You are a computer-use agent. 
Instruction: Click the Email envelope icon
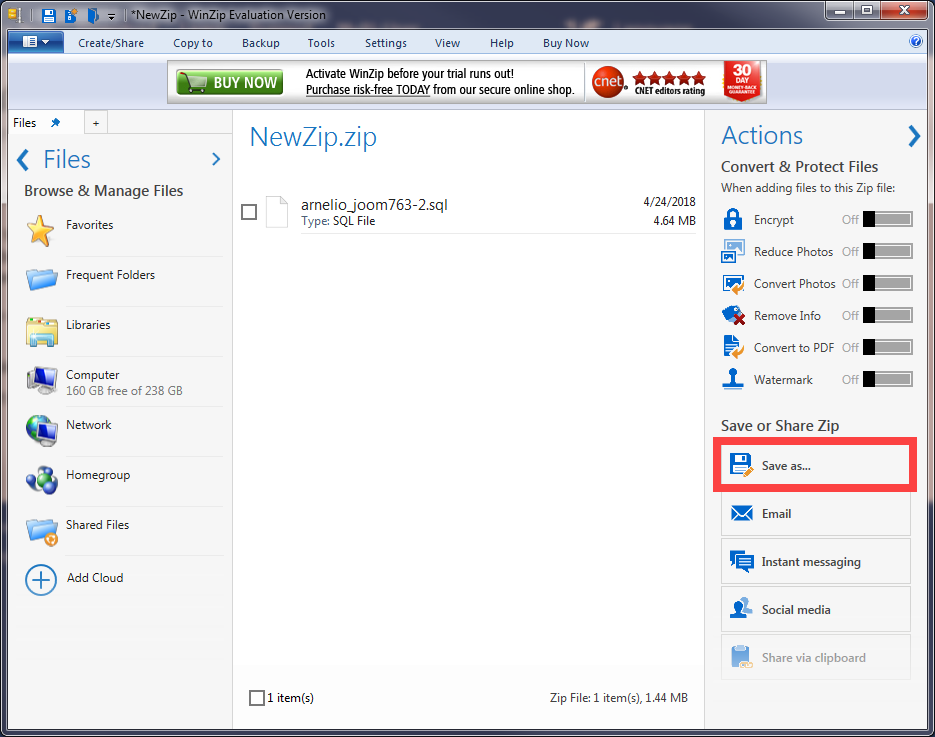point(741,514)
